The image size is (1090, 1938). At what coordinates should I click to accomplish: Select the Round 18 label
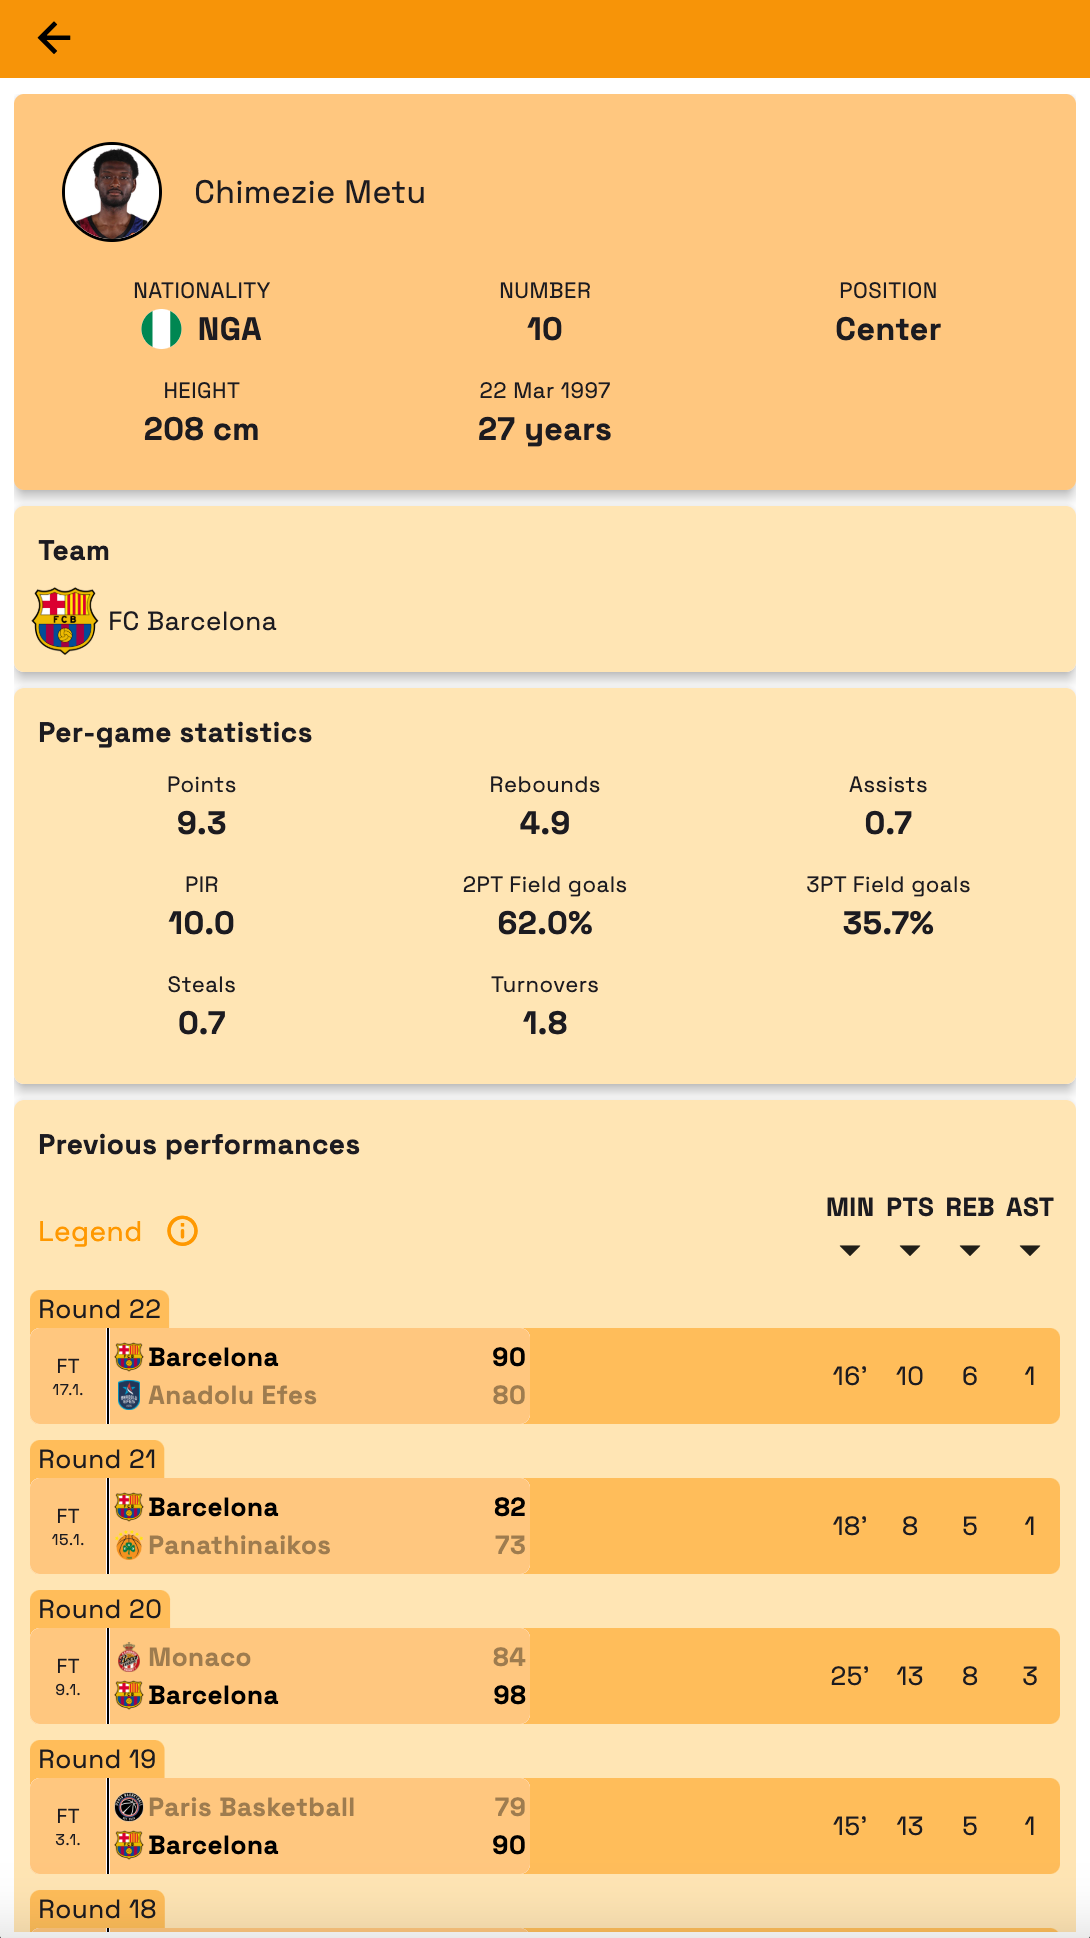(x=97, y=1909)
